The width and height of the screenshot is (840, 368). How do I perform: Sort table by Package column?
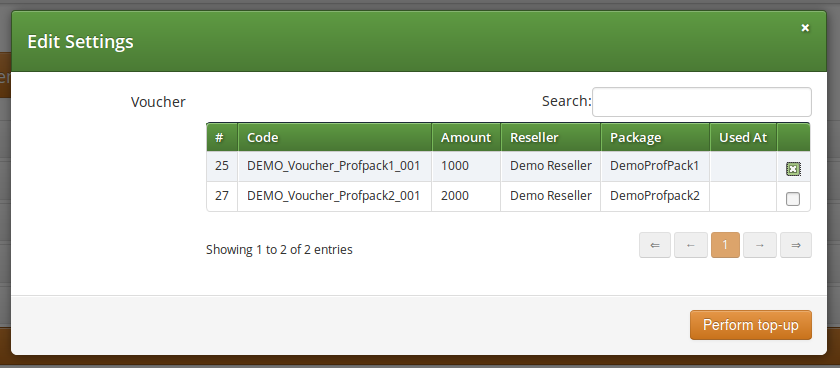pos(655,138)
